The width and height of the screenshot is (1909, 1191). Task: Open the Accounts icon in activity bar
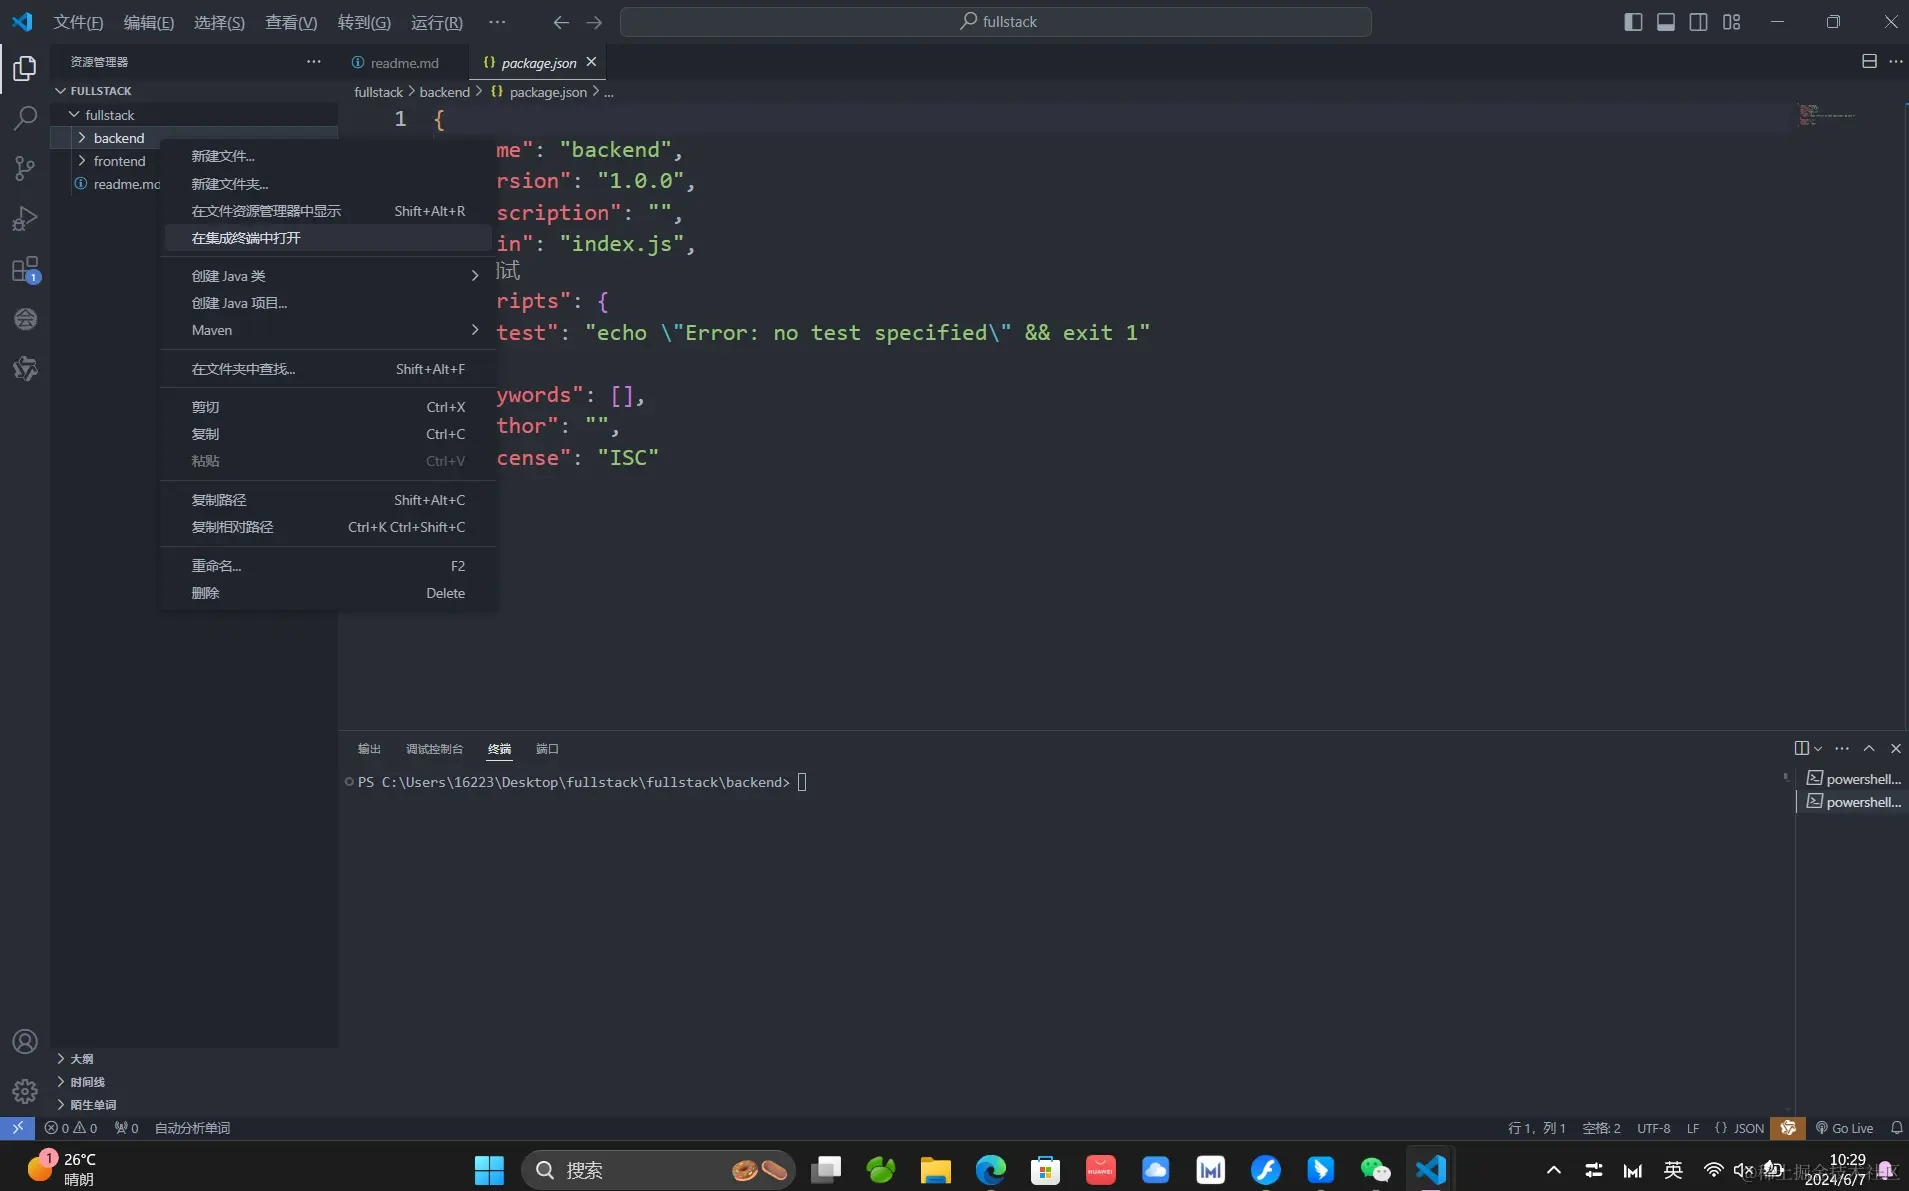[x=25, y=1041]
